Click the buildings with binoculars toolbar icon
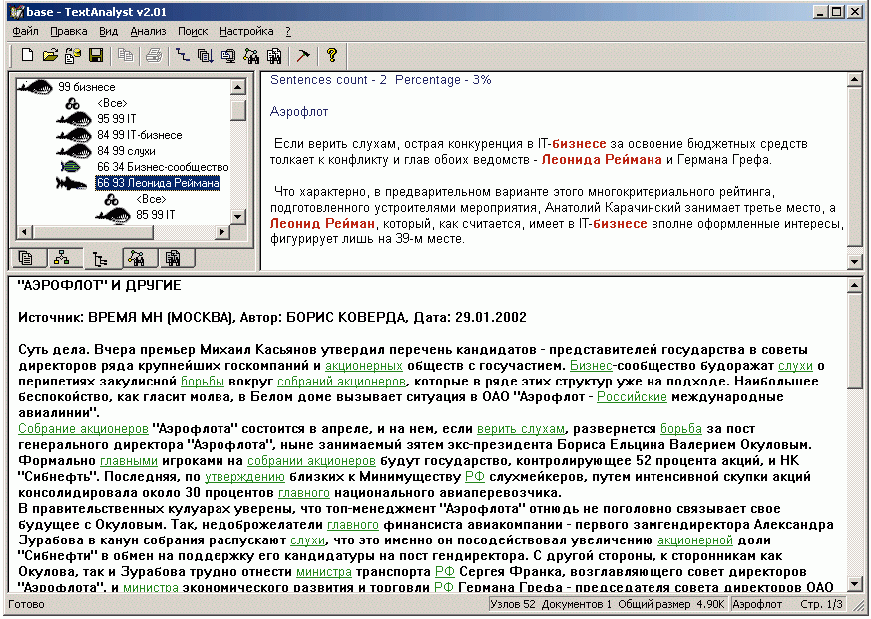Viewport: 871px width, 619px height. pyautogui.click(x=274, y=55)
